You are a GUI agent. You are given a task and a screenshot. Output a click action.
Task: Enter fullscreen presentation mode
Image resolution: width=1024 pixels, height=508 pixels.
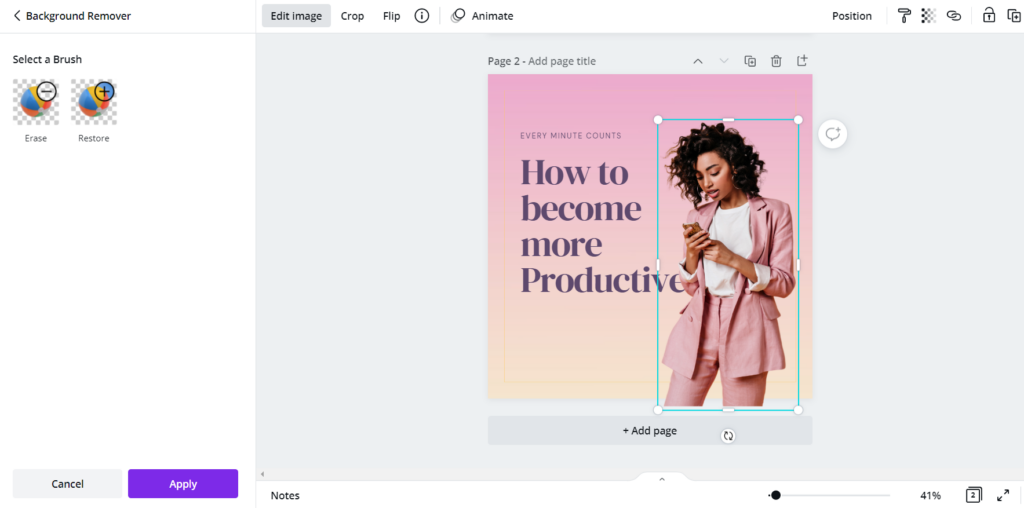[1003, 496]
